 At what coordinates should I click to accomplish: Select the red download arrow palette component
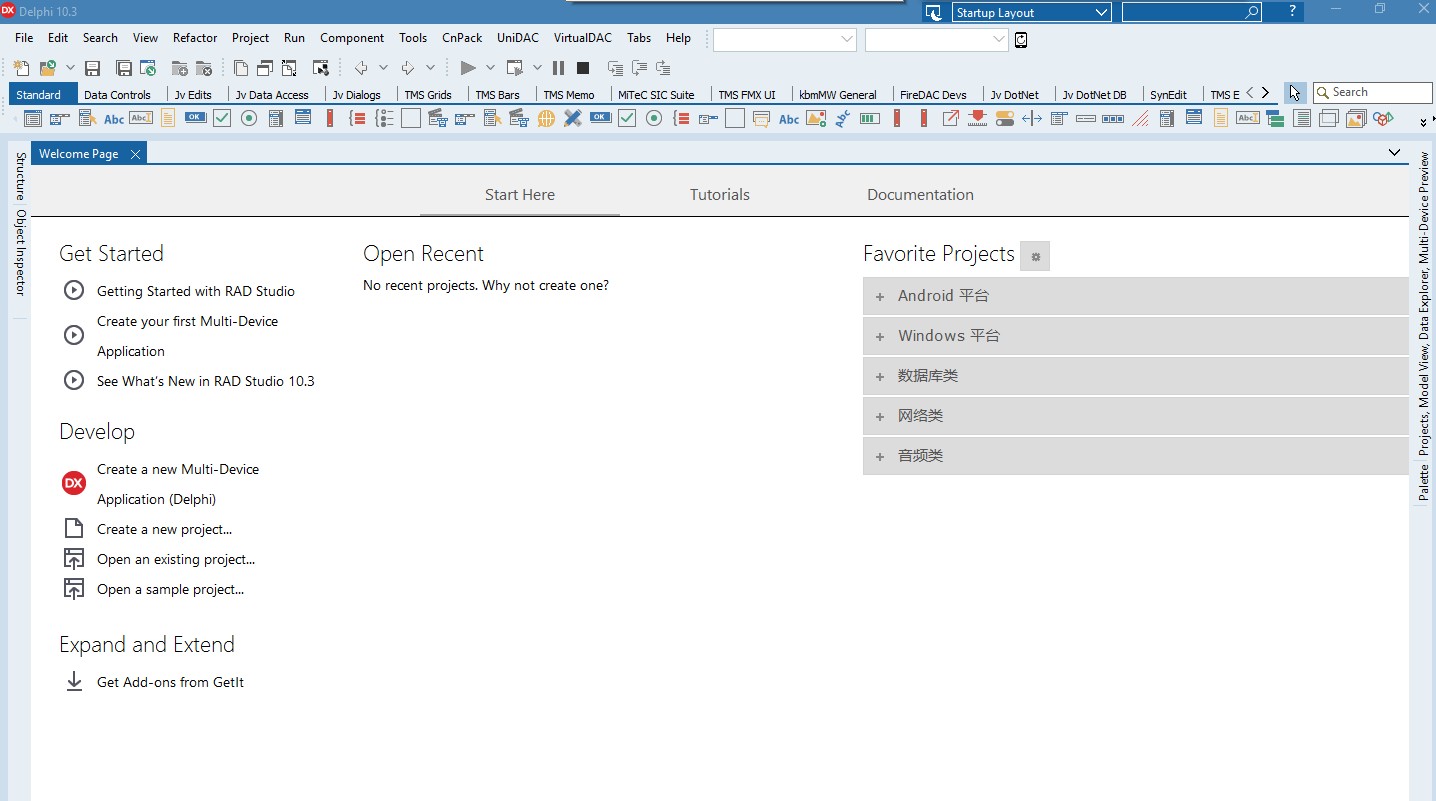pyautogui.click(x=978, y=118)
